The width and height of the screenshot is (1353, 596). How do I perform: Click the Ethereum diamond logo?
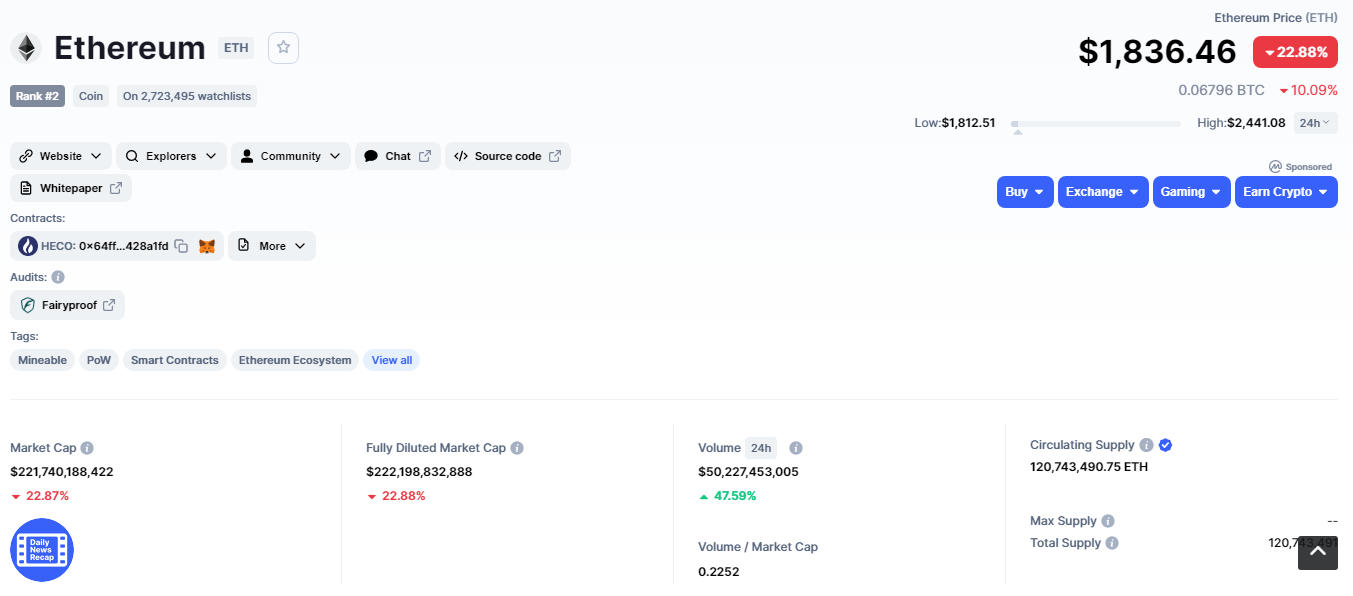pos(26,48)
